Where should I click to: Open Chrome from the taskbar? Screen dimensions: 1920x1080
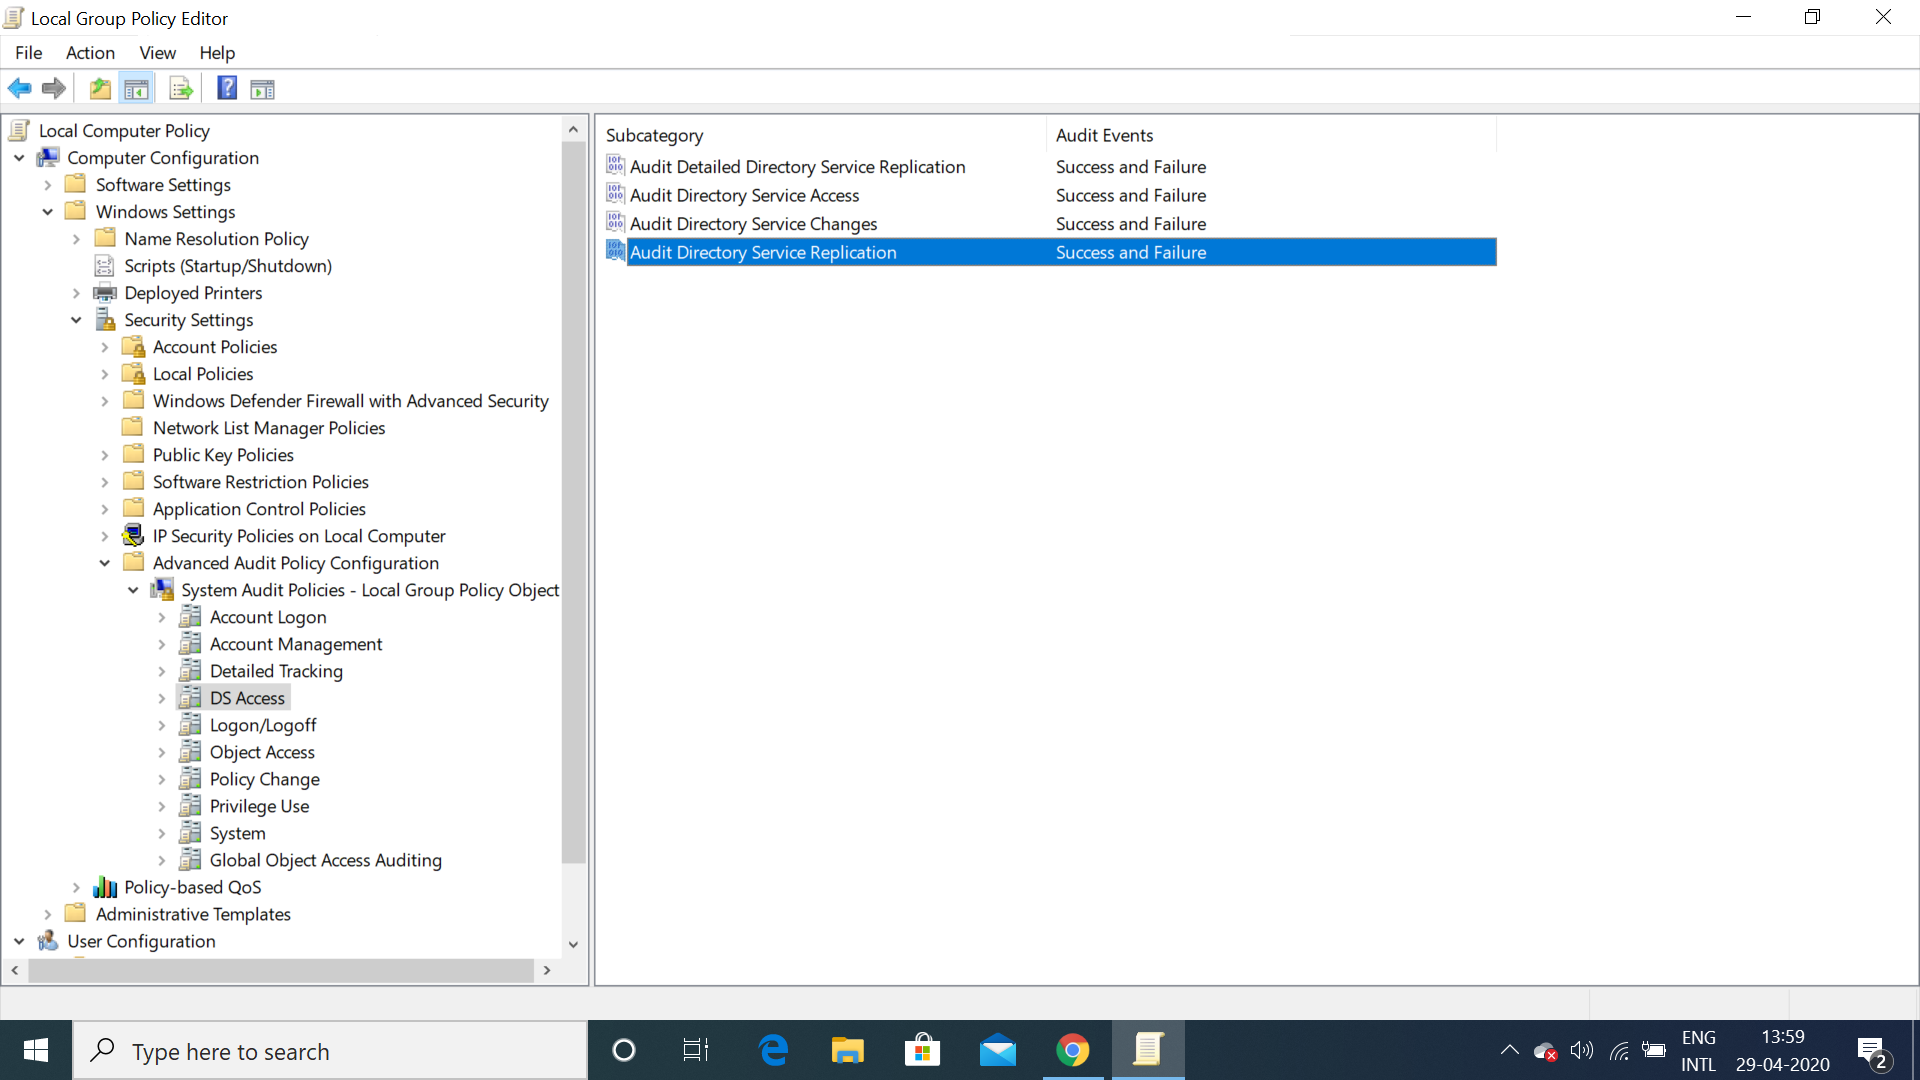[1072, 1051]
